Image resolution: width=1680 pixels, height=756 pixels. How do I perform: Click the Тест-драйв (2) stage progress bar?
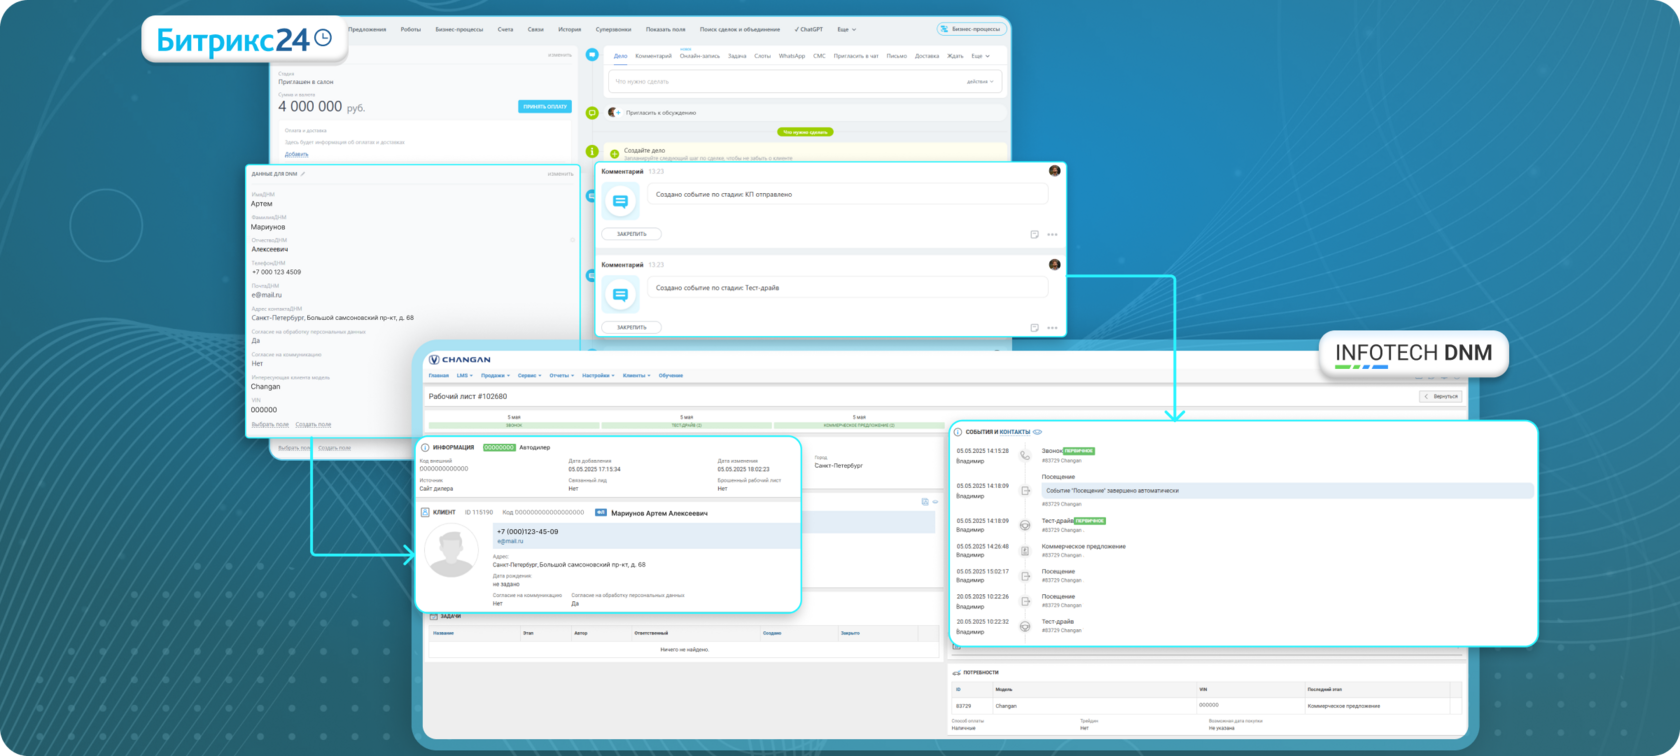[686, 425]
